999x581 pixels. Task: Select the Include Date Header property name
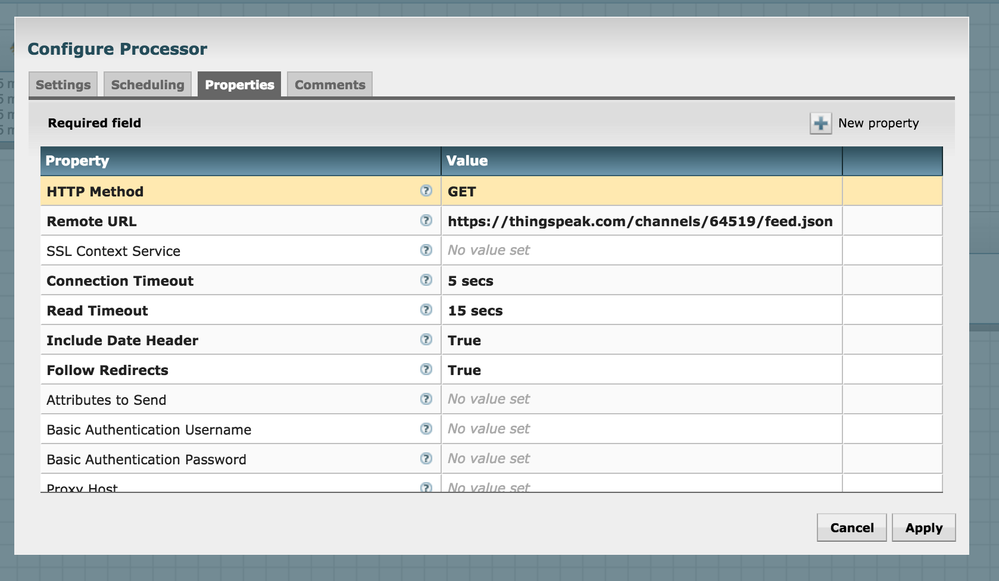click(x=122, y=340)
